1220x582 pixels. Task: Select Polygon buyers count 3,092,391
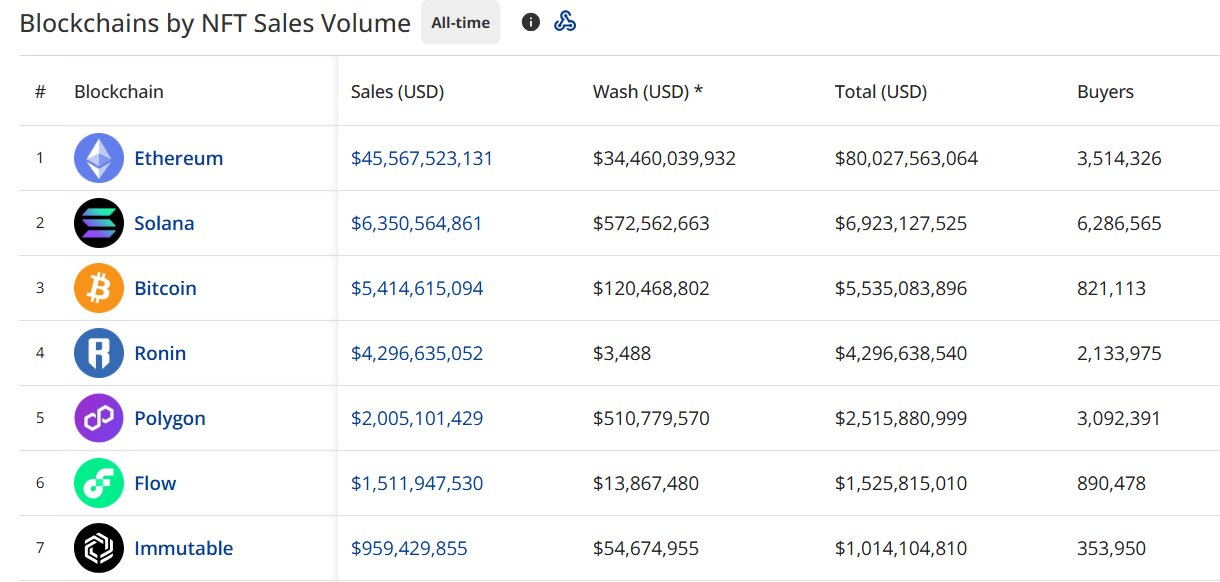pyautogui.click(x=1119, y=418)
